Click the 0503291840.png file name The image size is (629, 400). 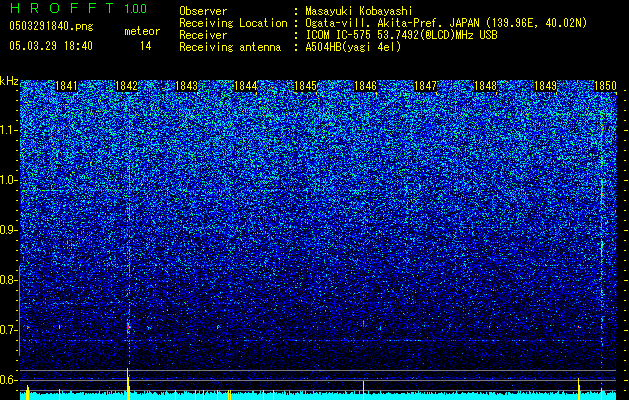pyautogui.click(x=51, y=26)
